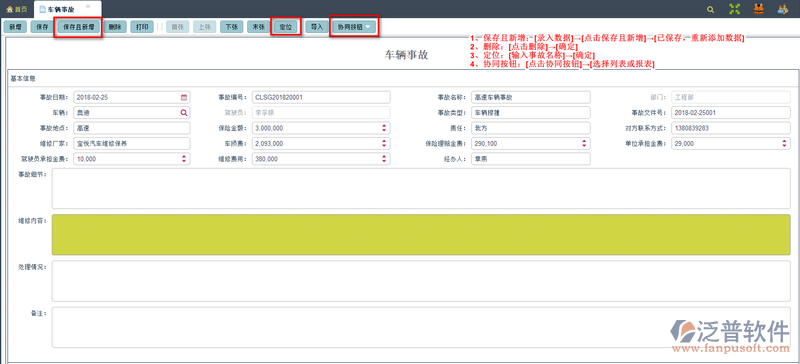The image size is (800, 364).
Task: Switch to the 首页 tab
Action: [x=16, y=10]
